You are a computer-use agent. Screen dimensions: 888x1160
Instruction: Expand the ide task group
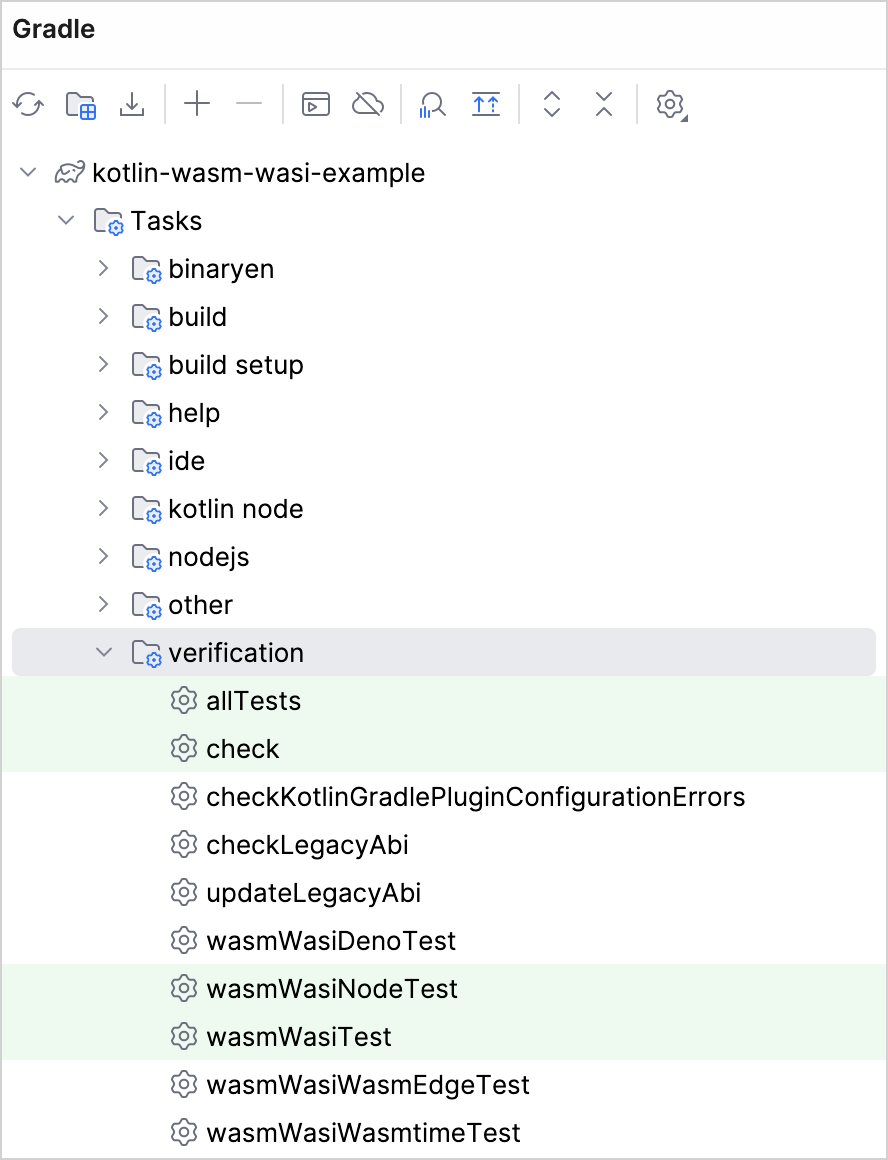click(104, 461)
